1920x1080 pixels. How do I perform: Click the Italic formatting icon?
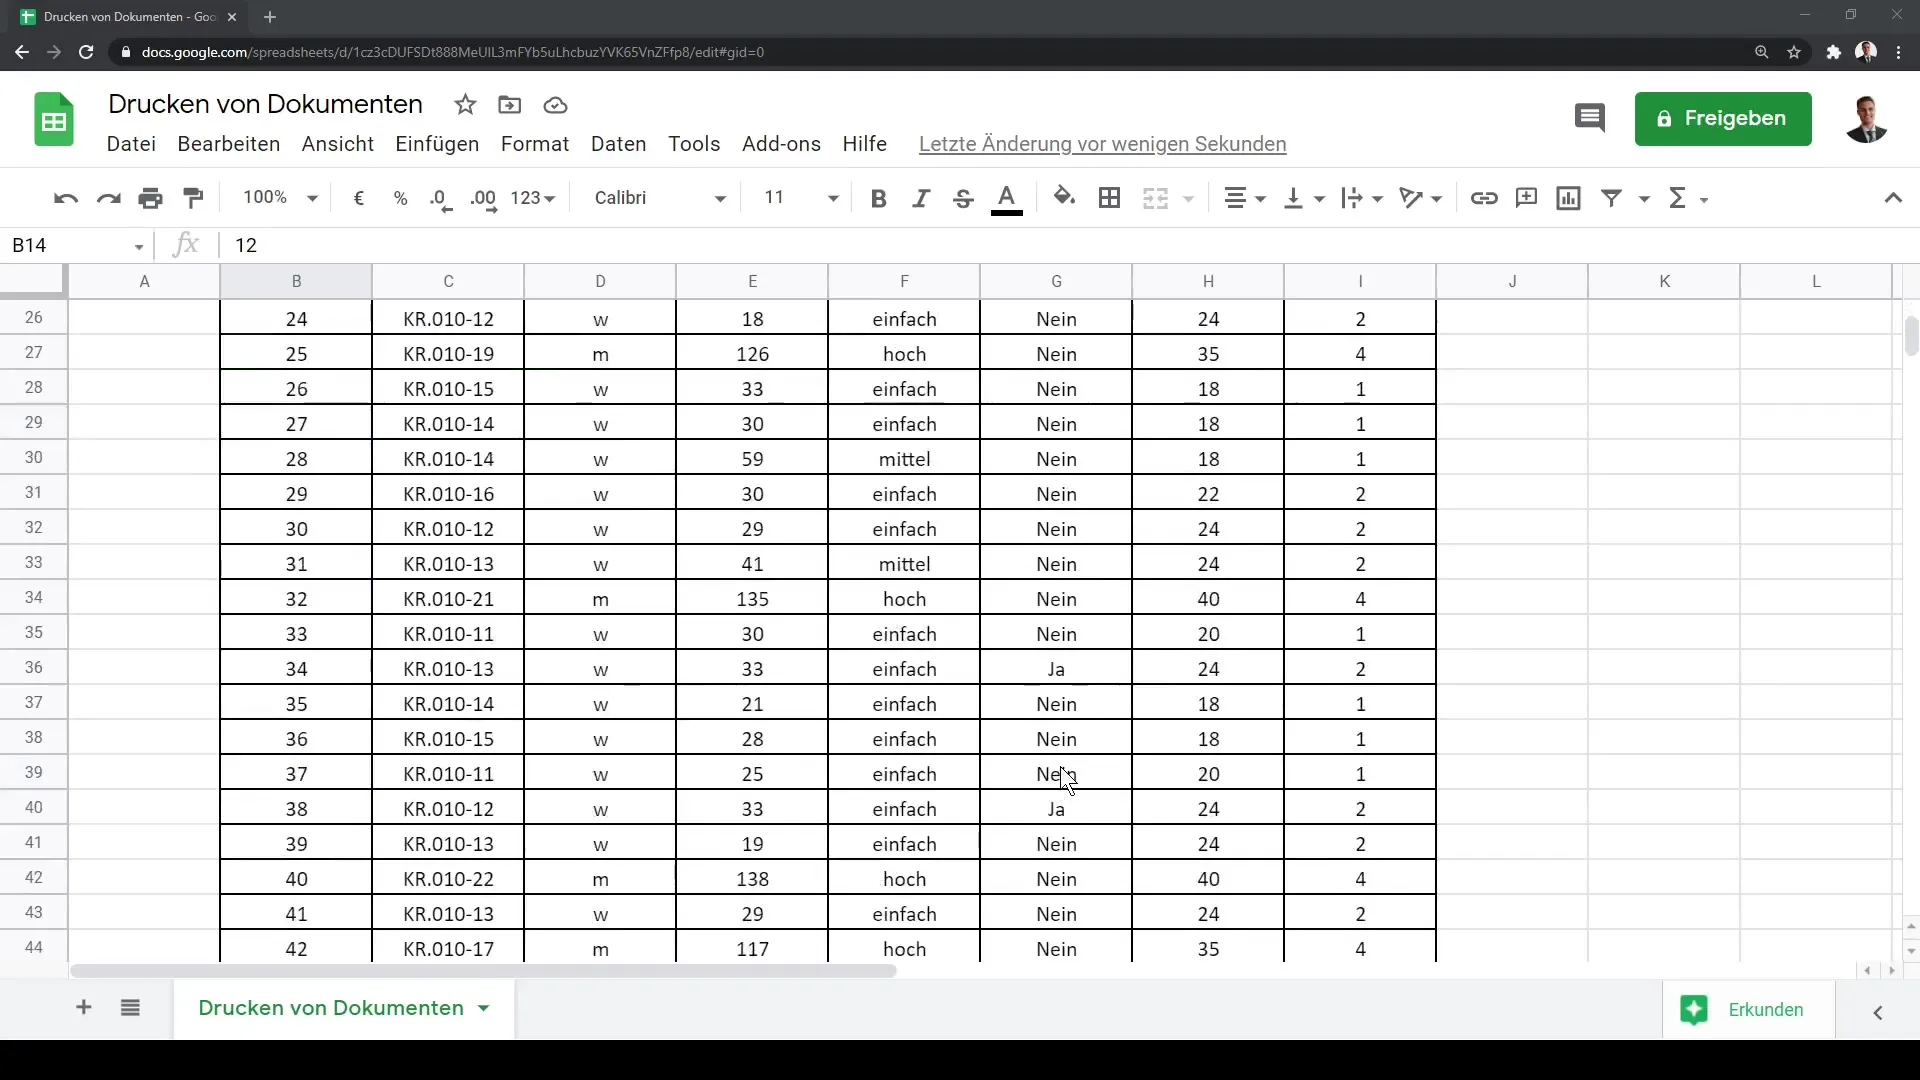(920, 198)
